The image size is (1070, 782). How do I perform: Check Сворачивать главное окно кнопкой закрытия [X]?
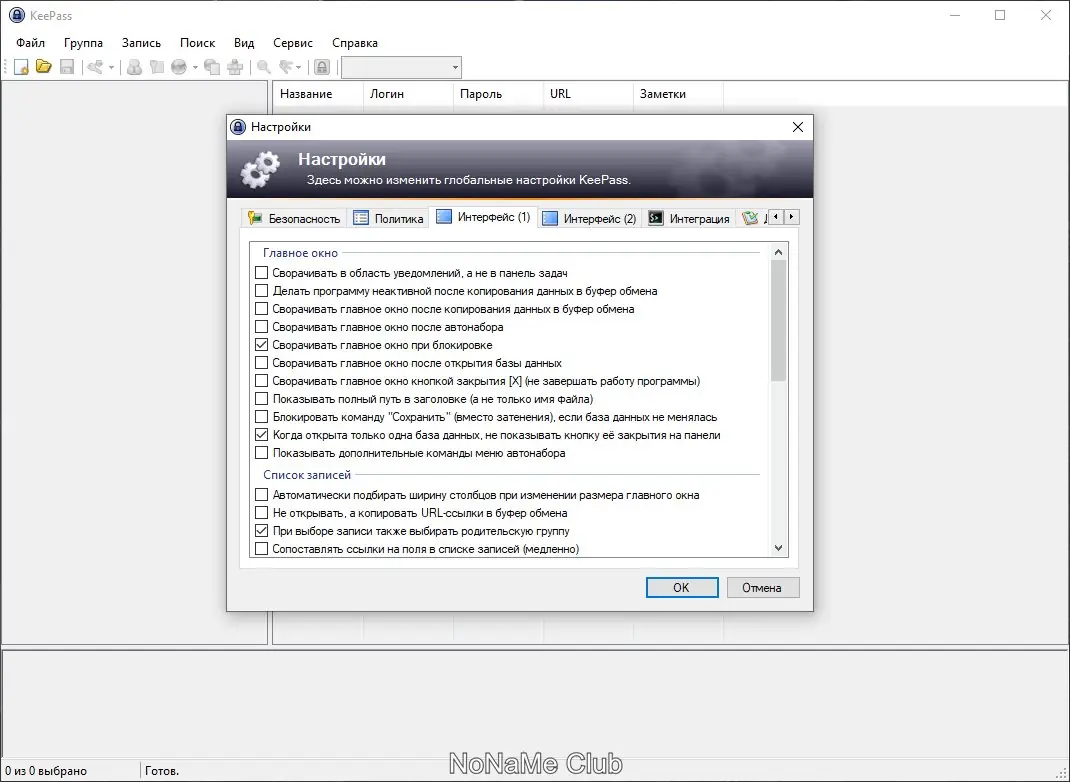[x=261, y=381]
